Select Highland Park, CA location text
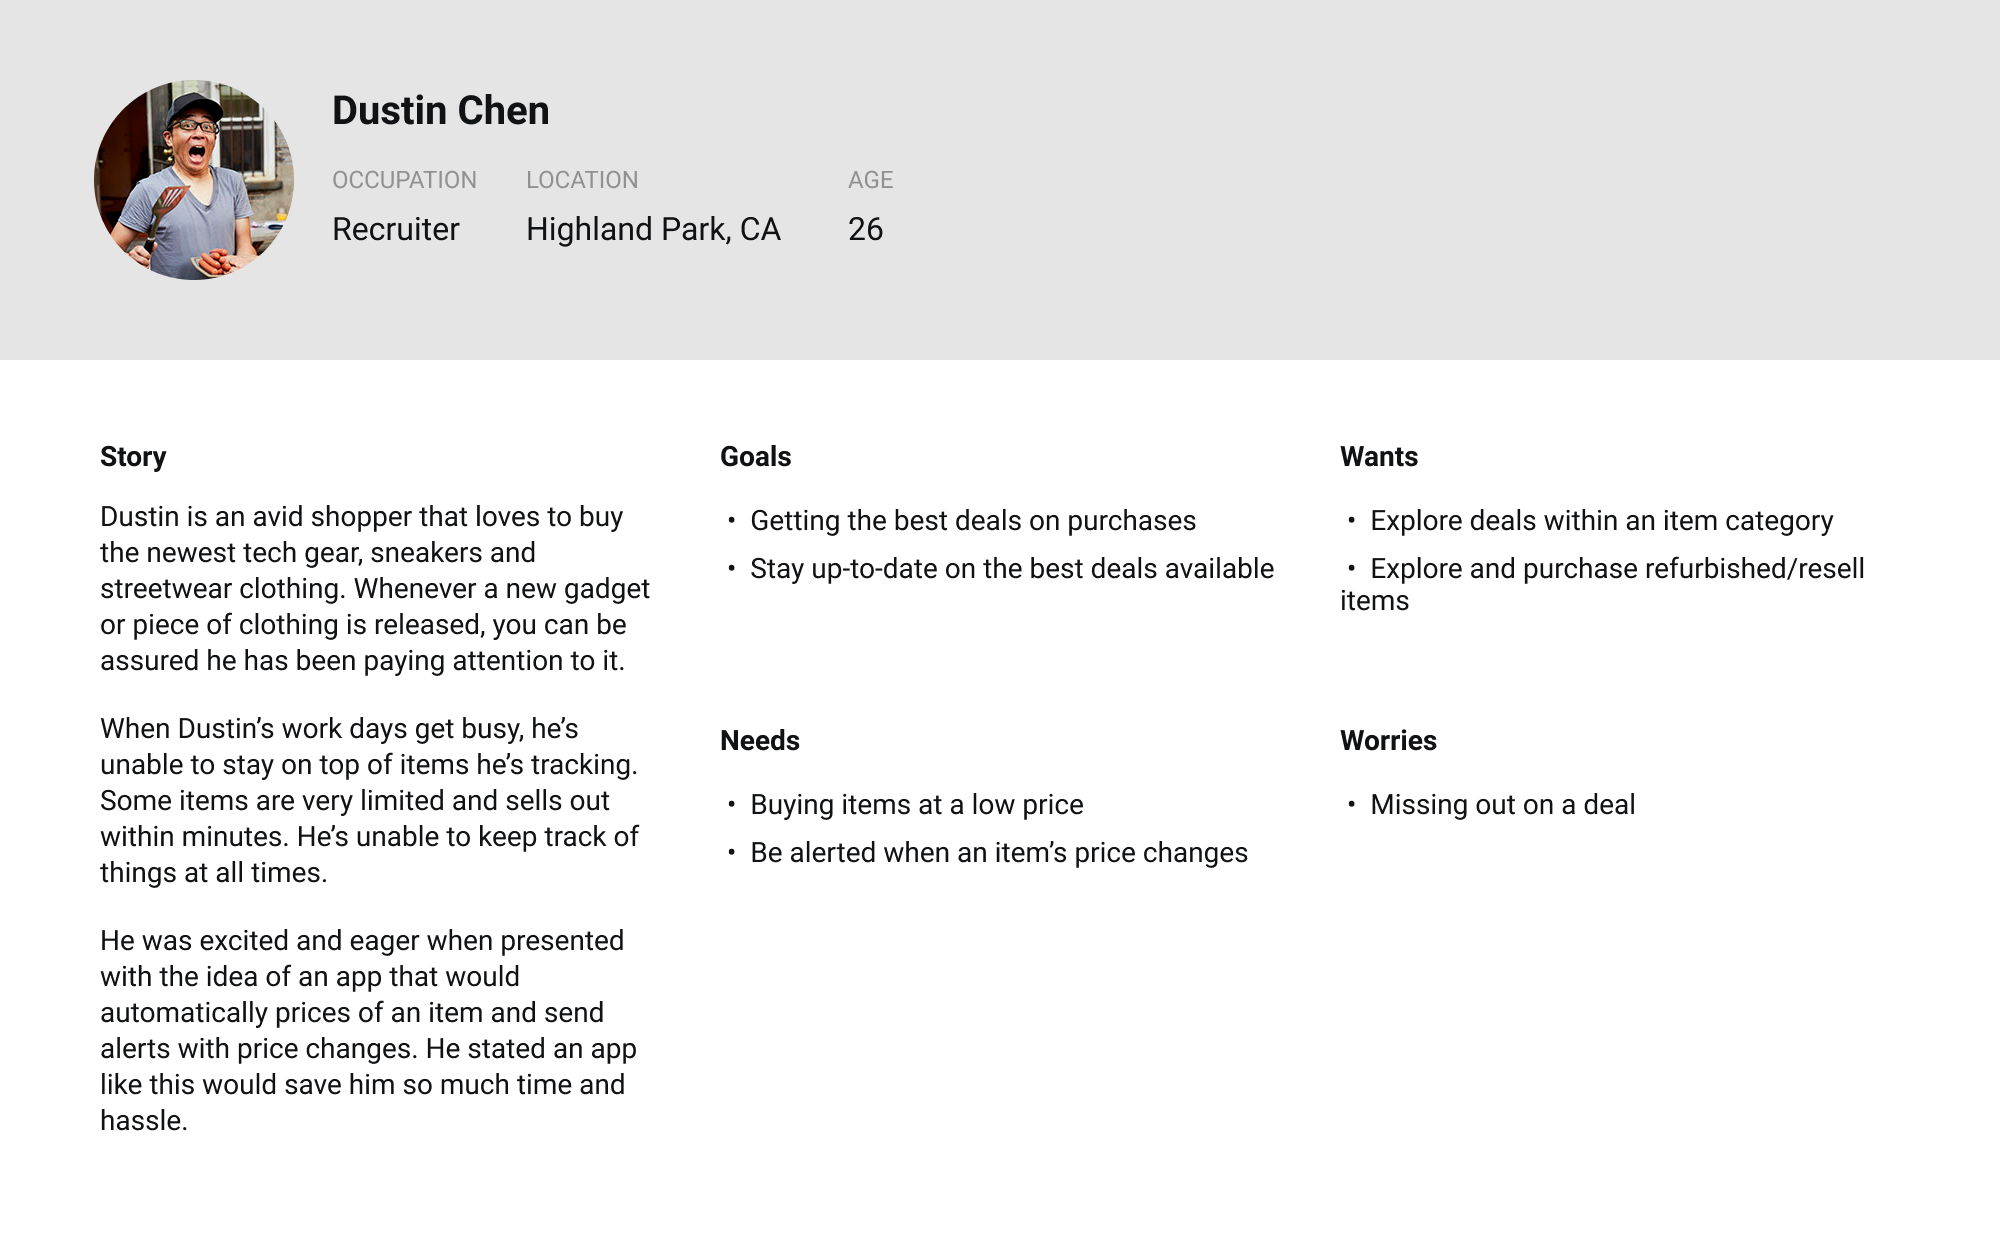This screenshot has width=2000, height=1236. [x=653, y=230]
